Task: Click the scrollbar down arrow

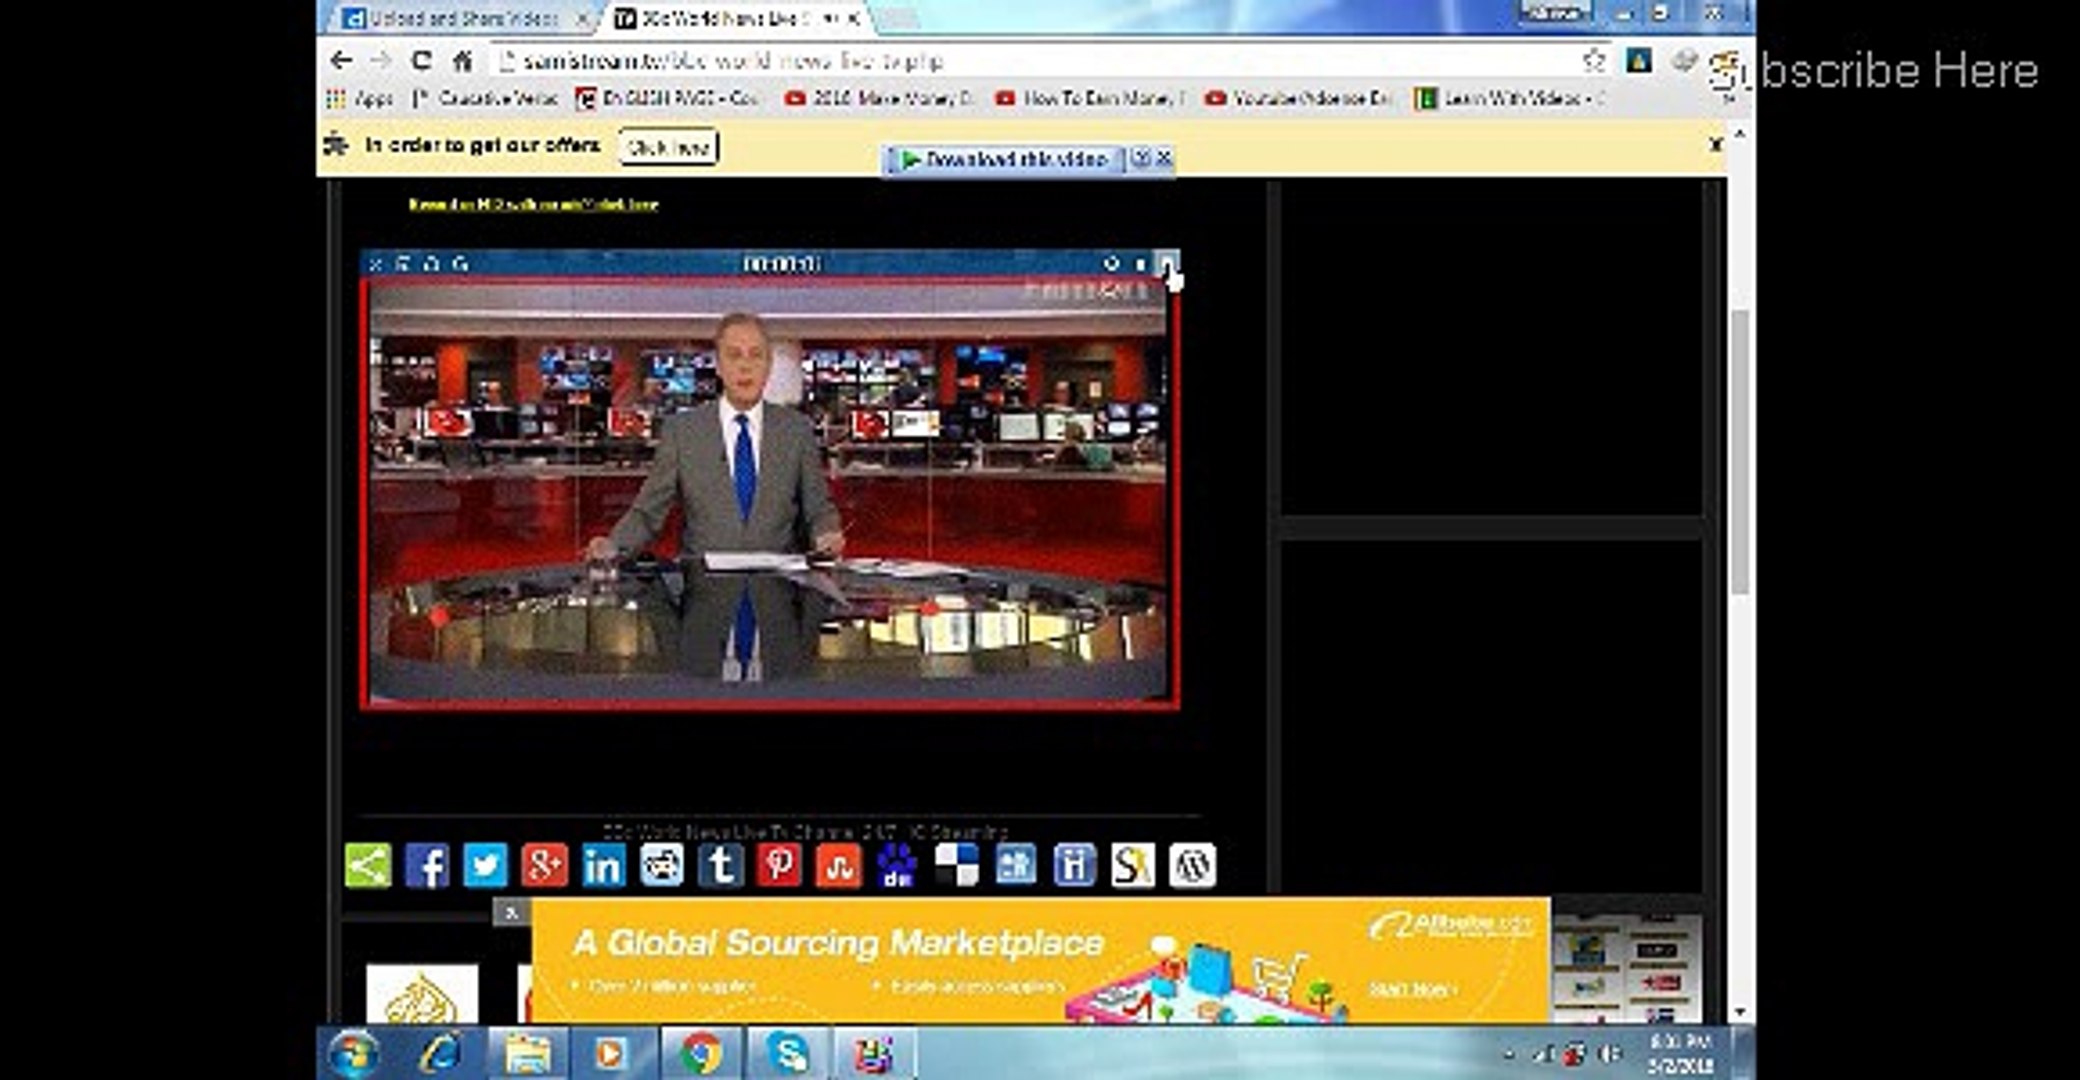Action: tap(1740, 1012)
